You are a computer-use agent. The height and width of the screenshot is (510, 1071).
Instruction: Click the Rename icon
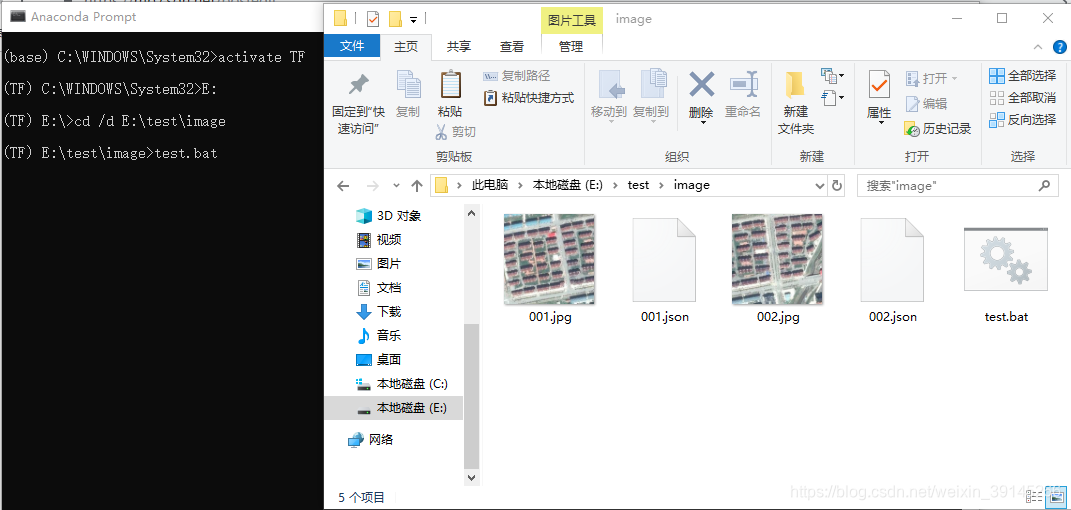click(743, 85)
